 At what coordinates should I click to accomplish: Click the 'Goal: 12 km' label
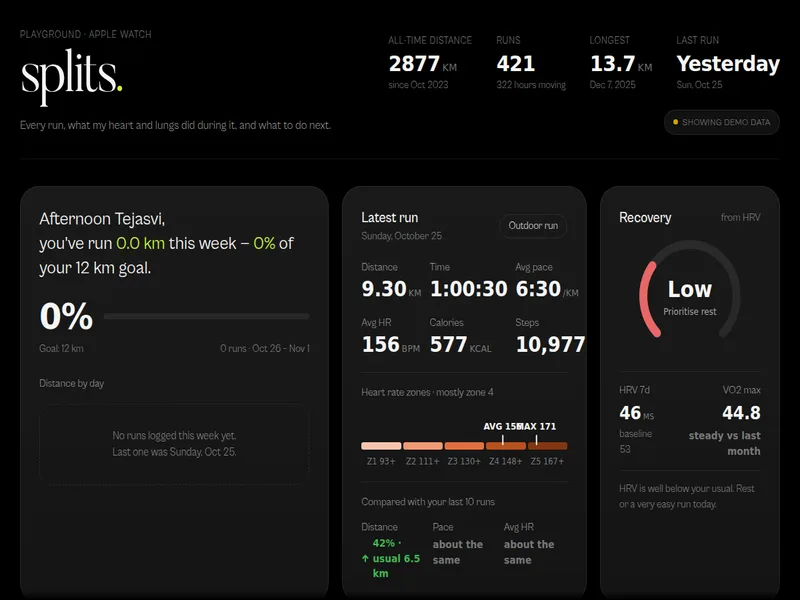point(61,348)
